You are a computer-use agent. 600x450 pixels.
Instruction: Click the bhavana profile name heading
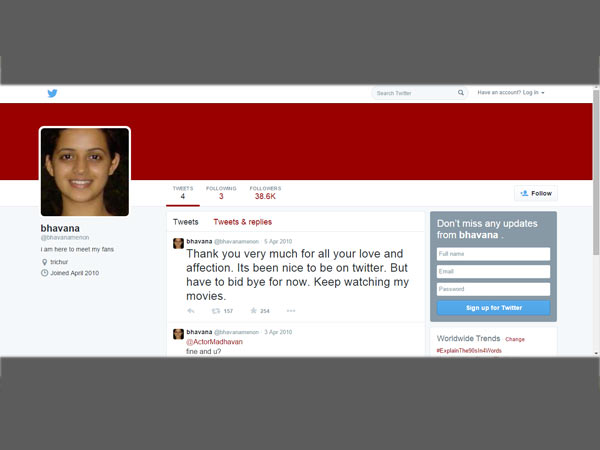point(60,228)
